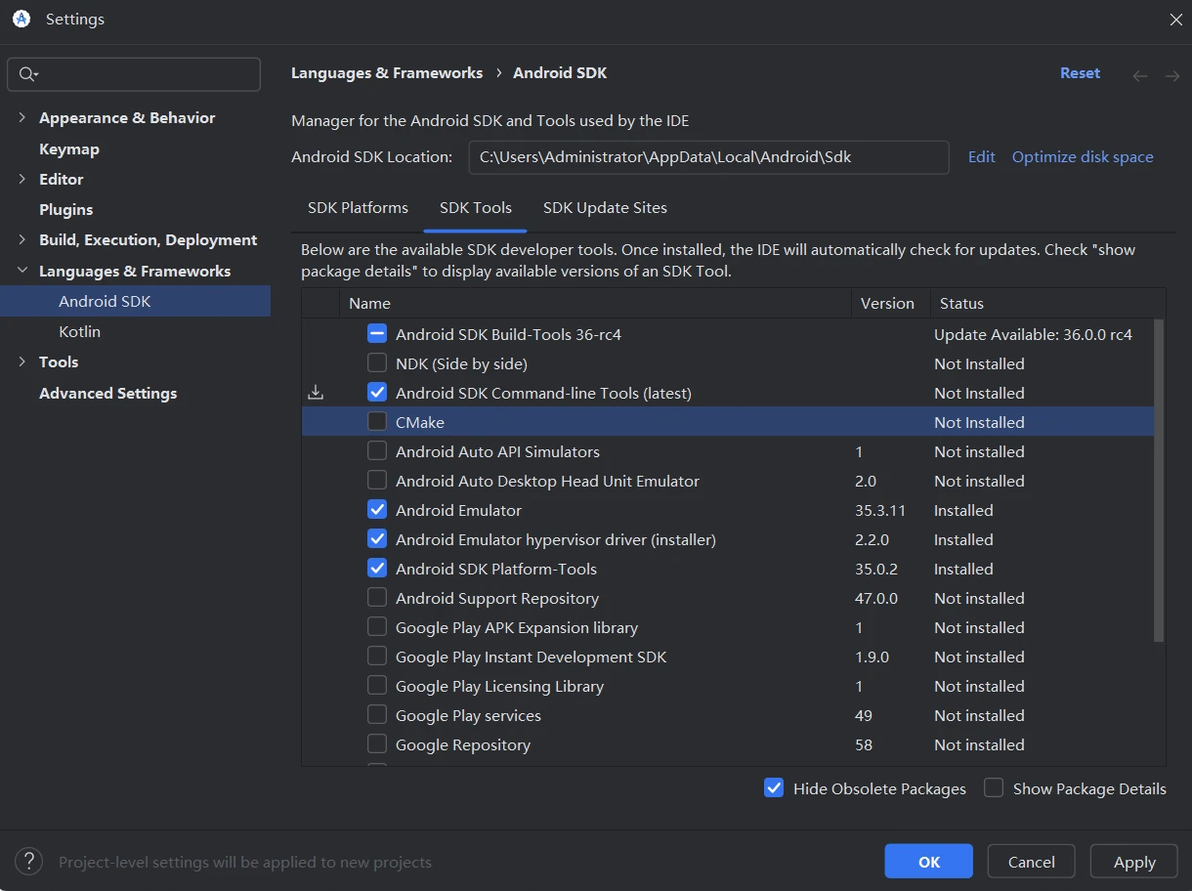The image size is (1192, 891).
Task: Enable NDK (Side by side) checkbox
Action: click(377, 363)
